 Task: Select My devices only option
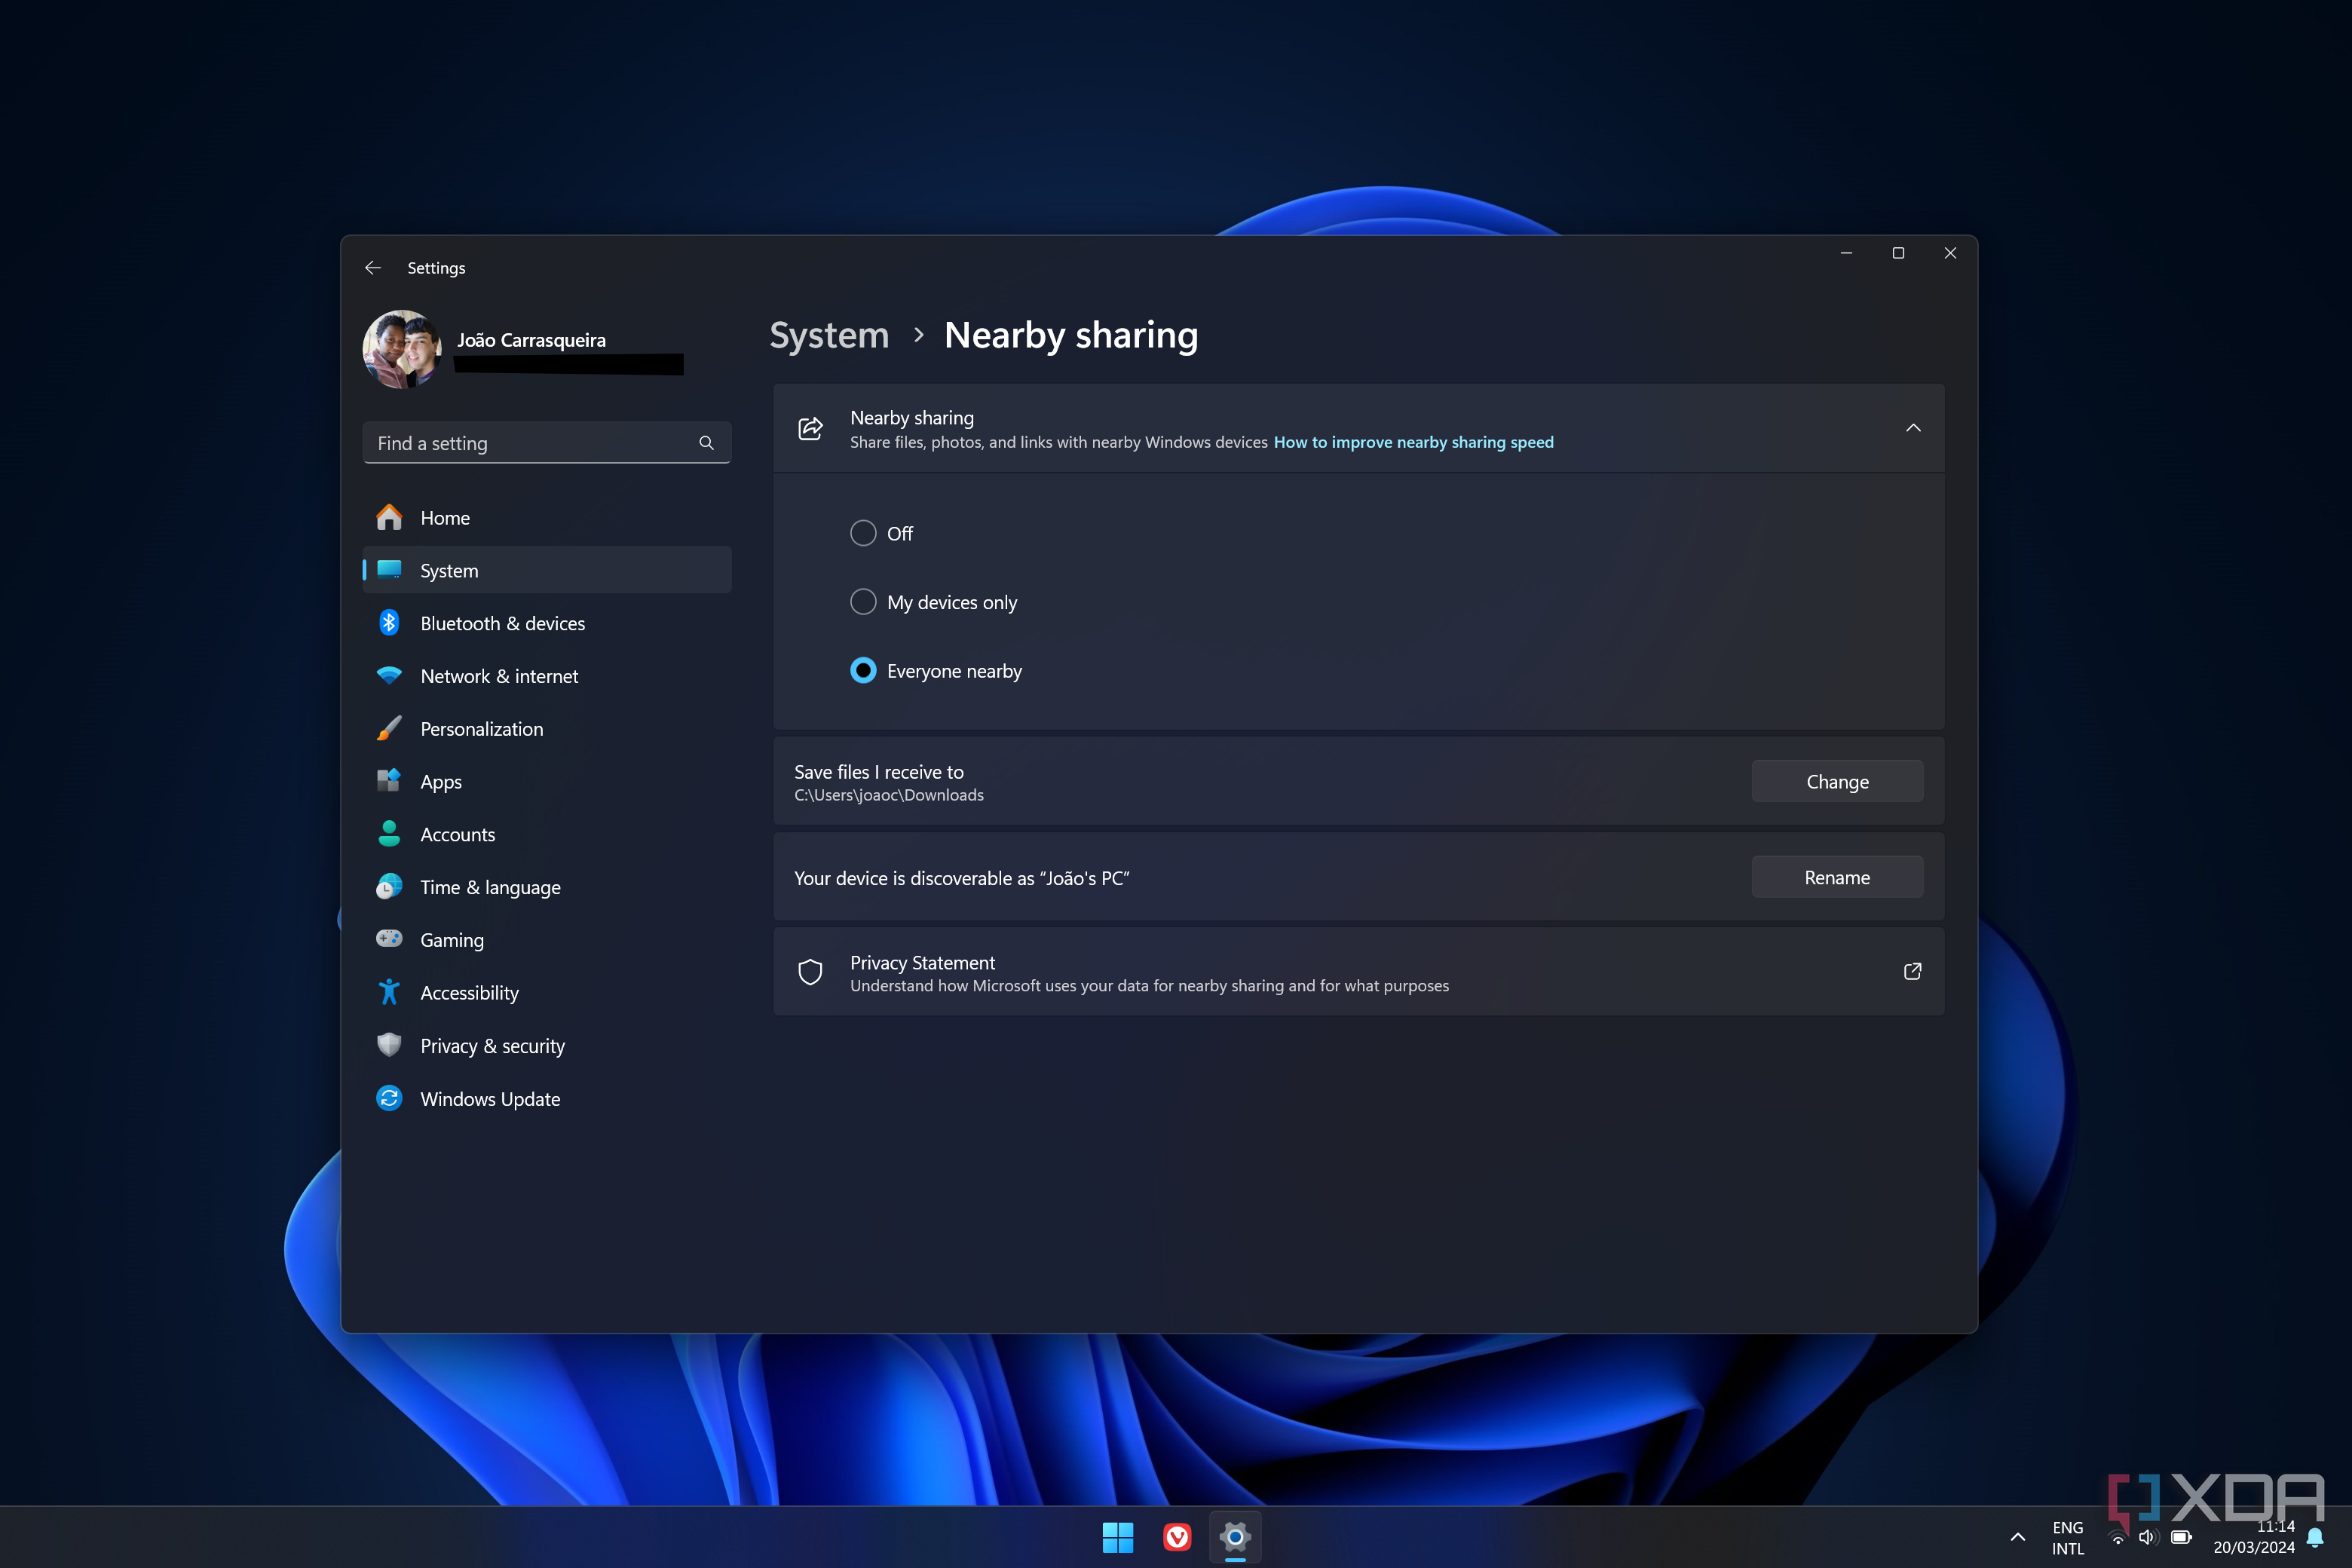point(863,602)
